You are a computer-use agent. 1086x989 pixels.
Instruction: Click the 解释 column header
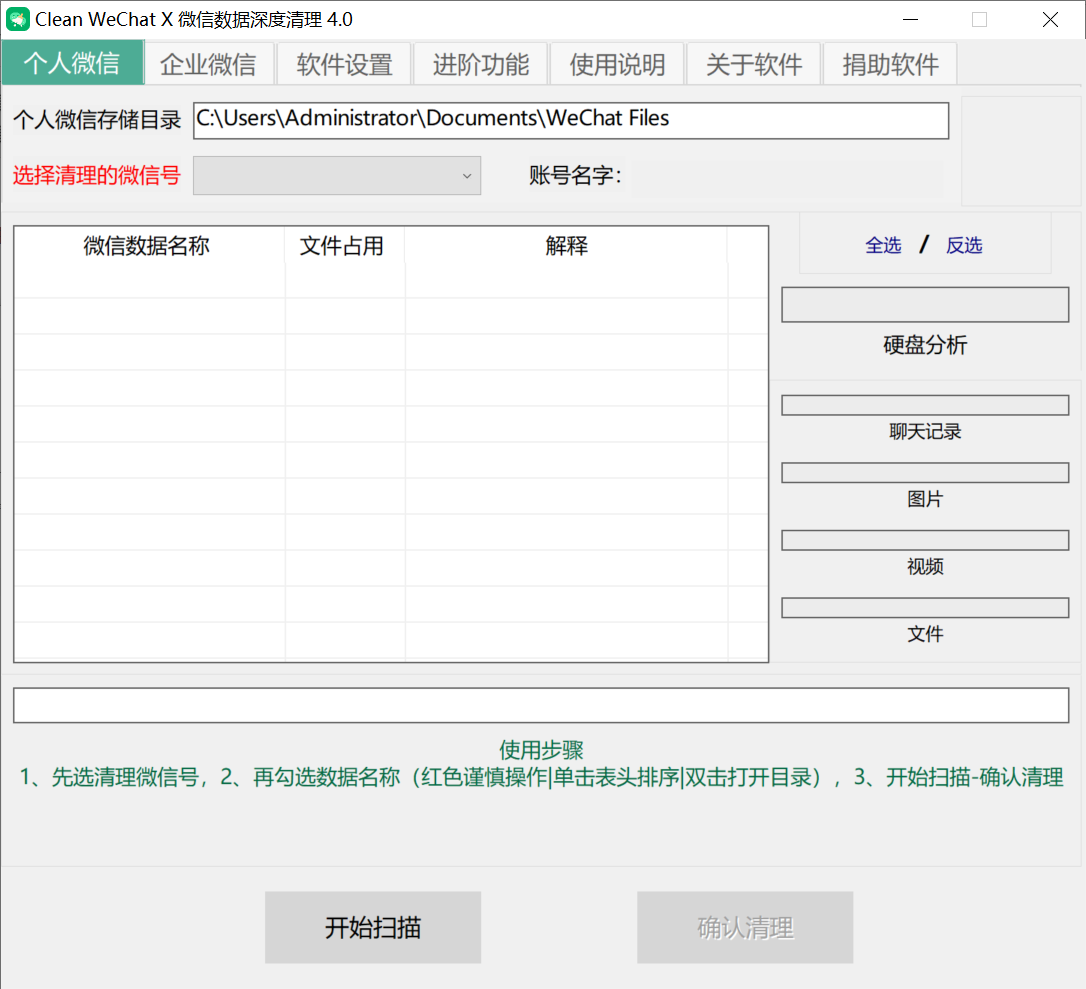566,246
